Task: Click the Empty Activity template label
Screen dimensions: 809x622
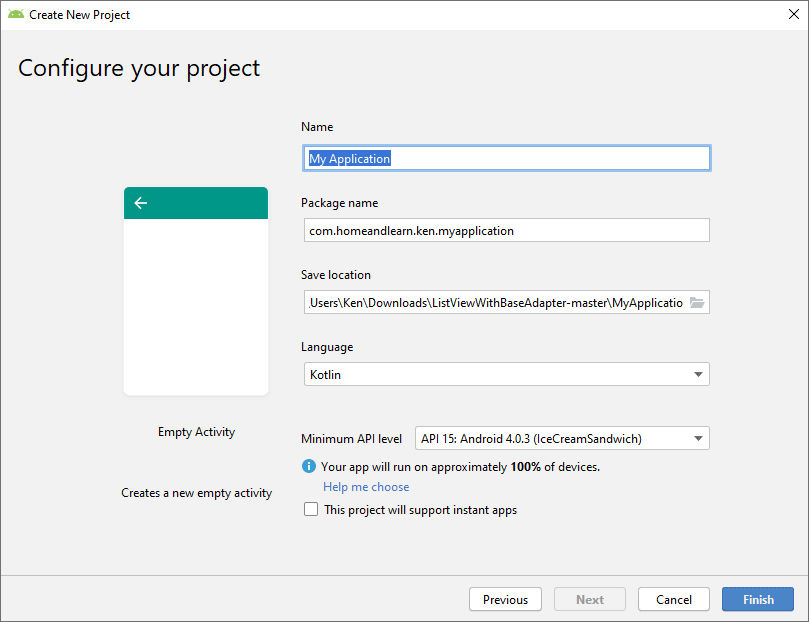Action: tap(196, 432)
